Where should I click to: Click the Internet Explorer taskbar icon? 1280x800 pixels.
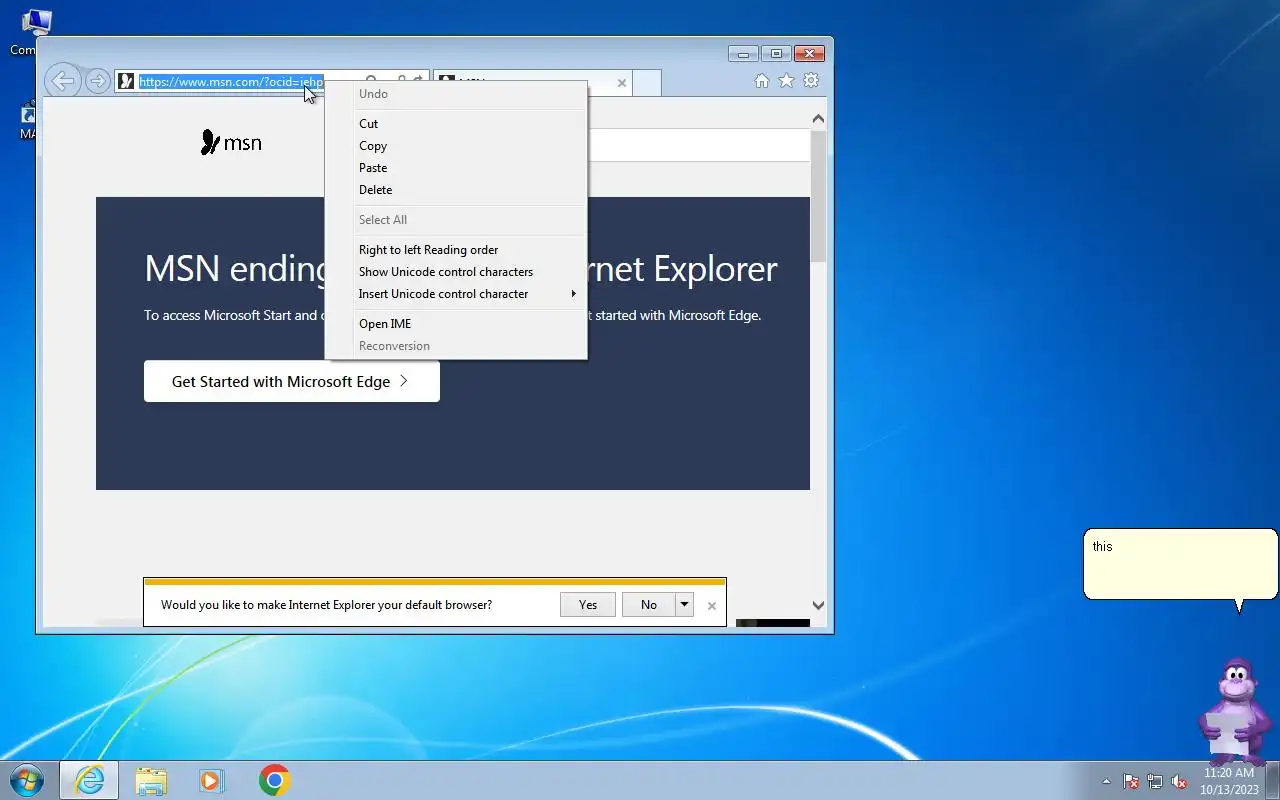pos(89,780)
